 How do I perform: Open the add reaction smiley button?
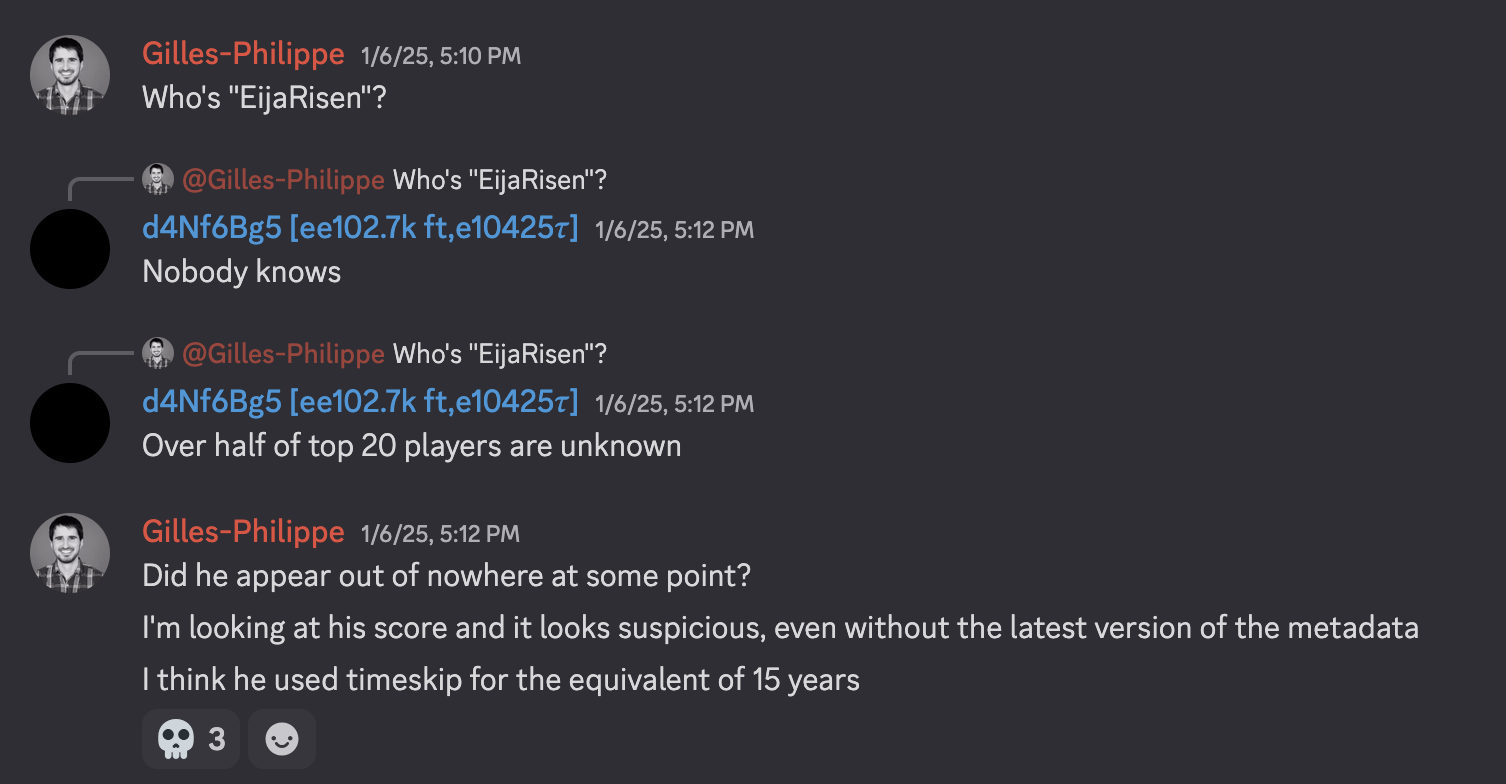(x=282, y=739)
